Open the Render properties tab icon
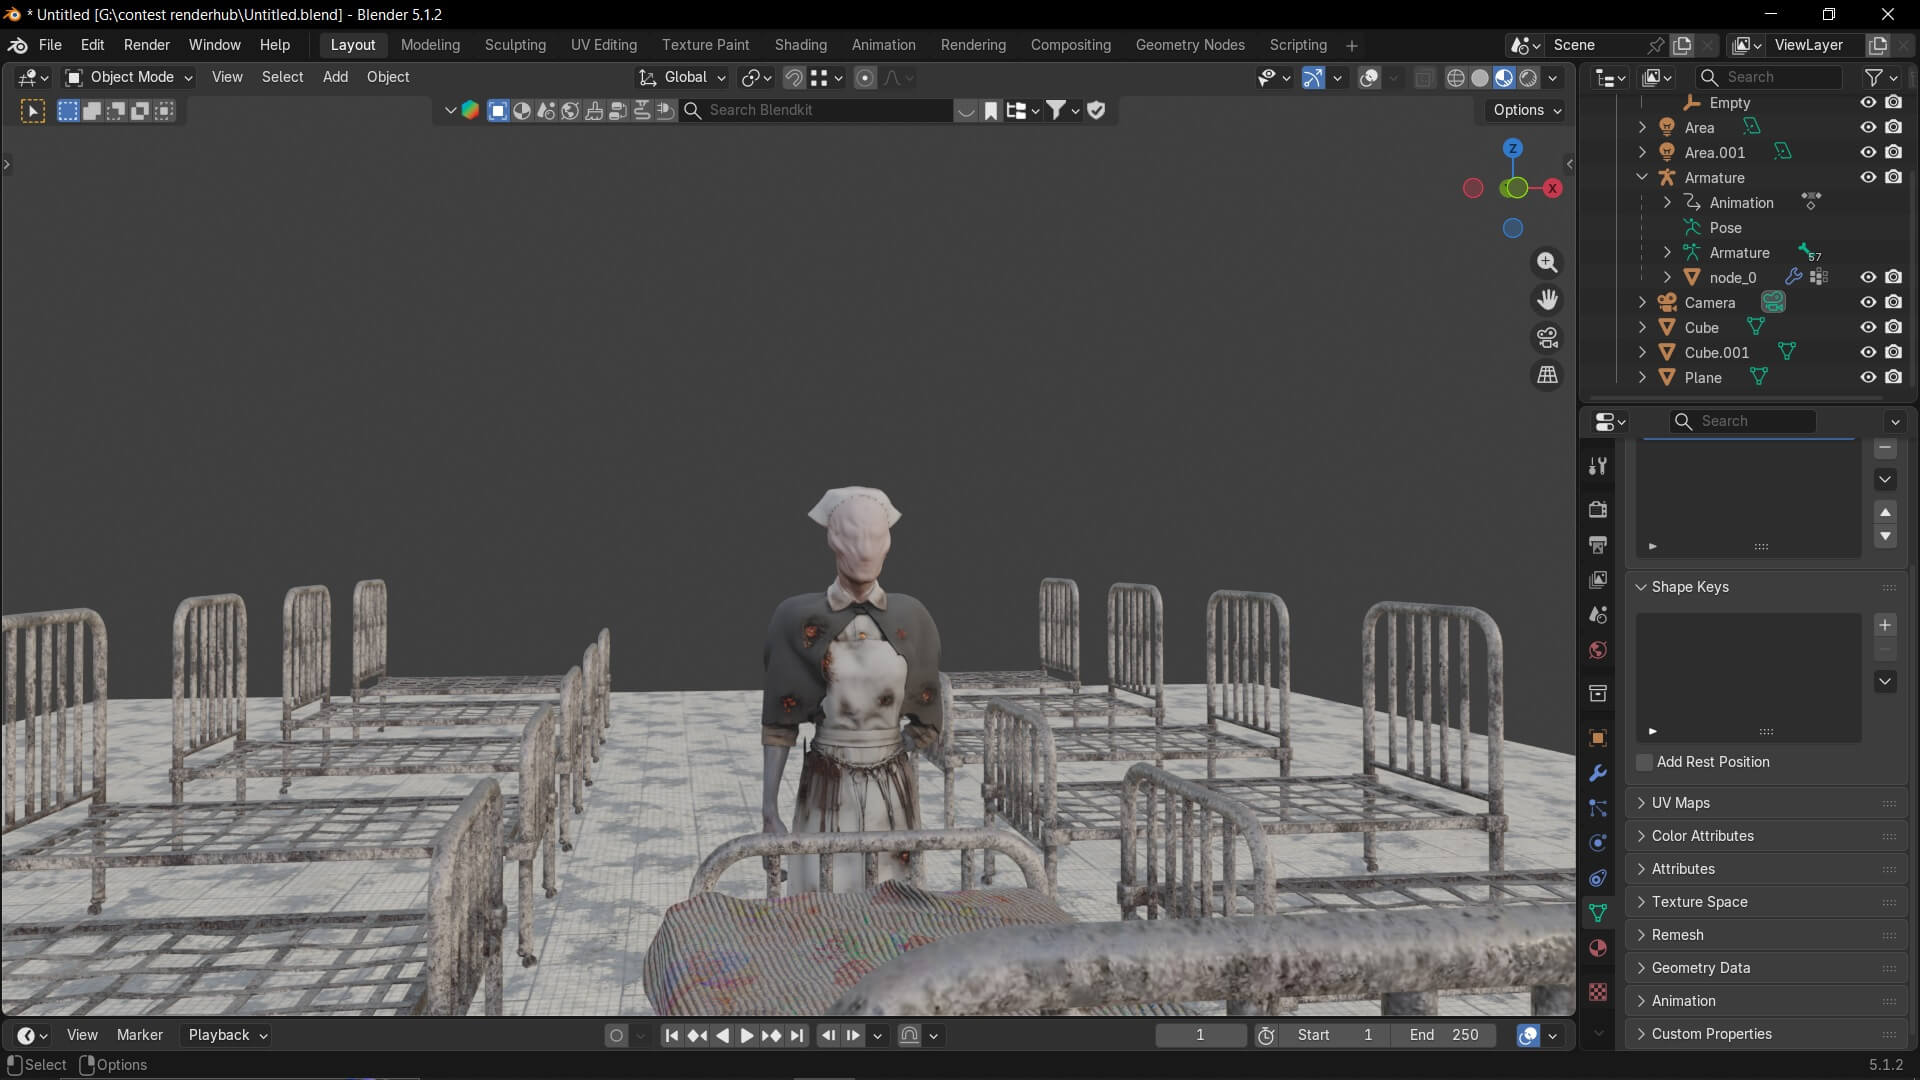The width and height of the screenshot is (1920, 1080). [x=1598, y=509]
